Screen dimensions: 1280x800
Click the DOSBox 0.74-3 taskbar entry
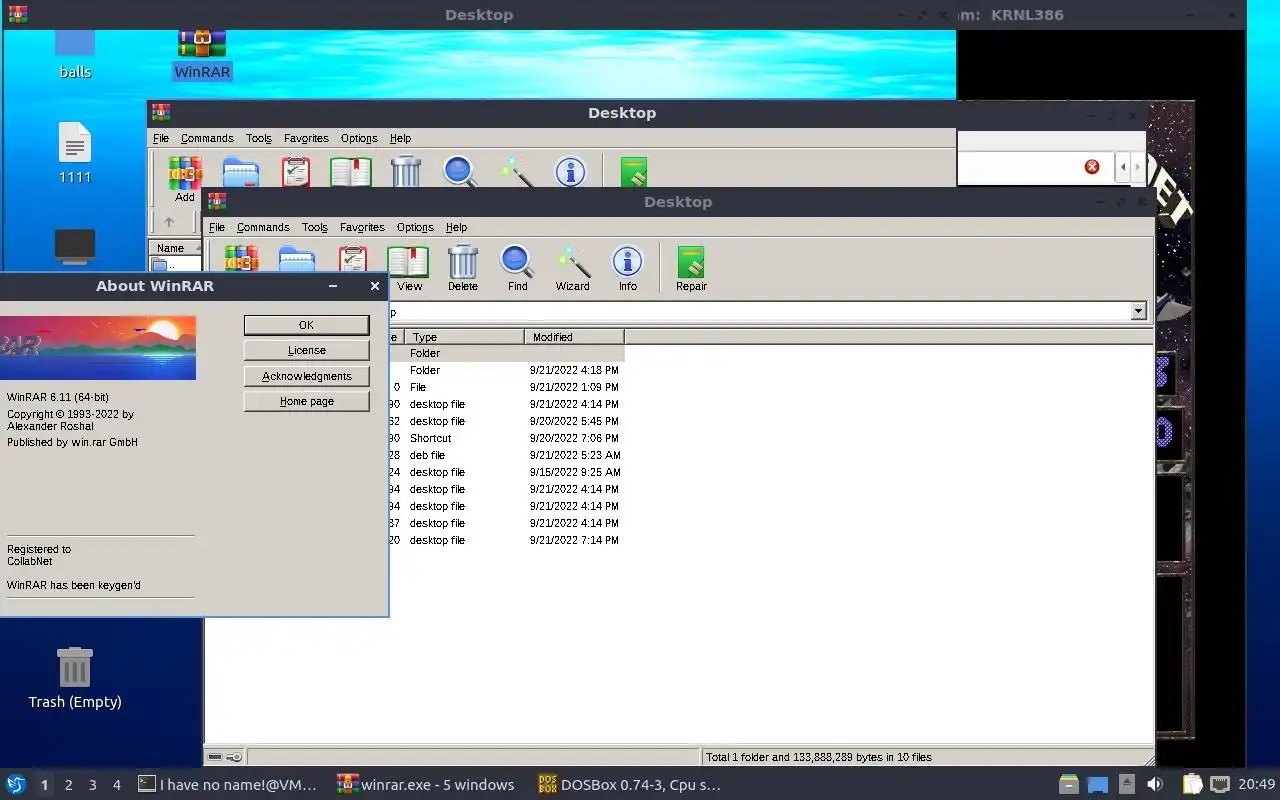629,785
